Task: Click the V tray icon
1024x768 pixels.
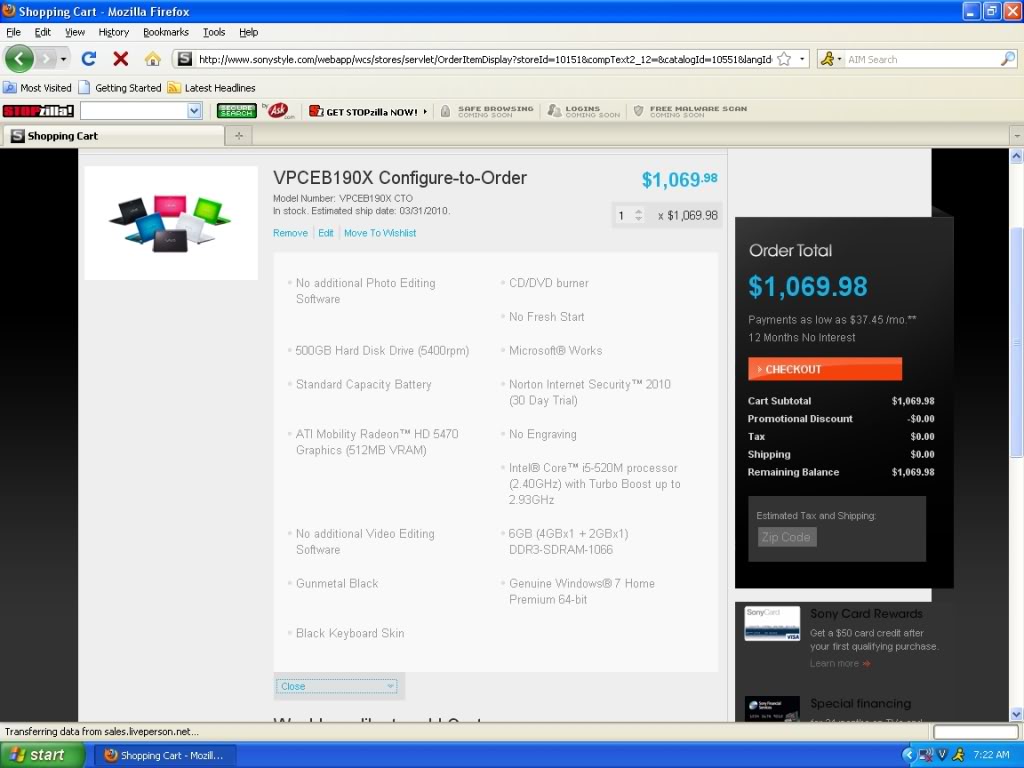Action: point(942,755)
